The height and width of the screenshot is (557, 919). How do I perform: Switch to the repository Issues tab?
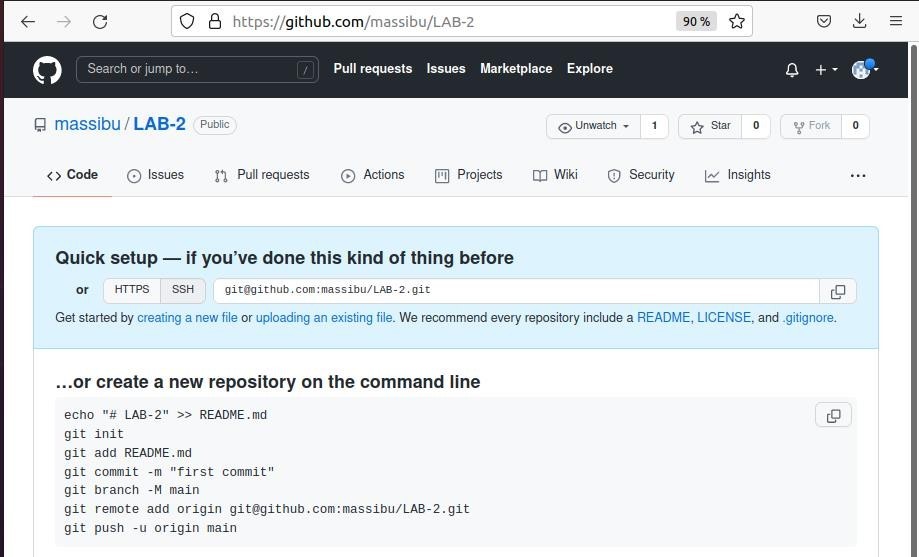click(155, 175)
